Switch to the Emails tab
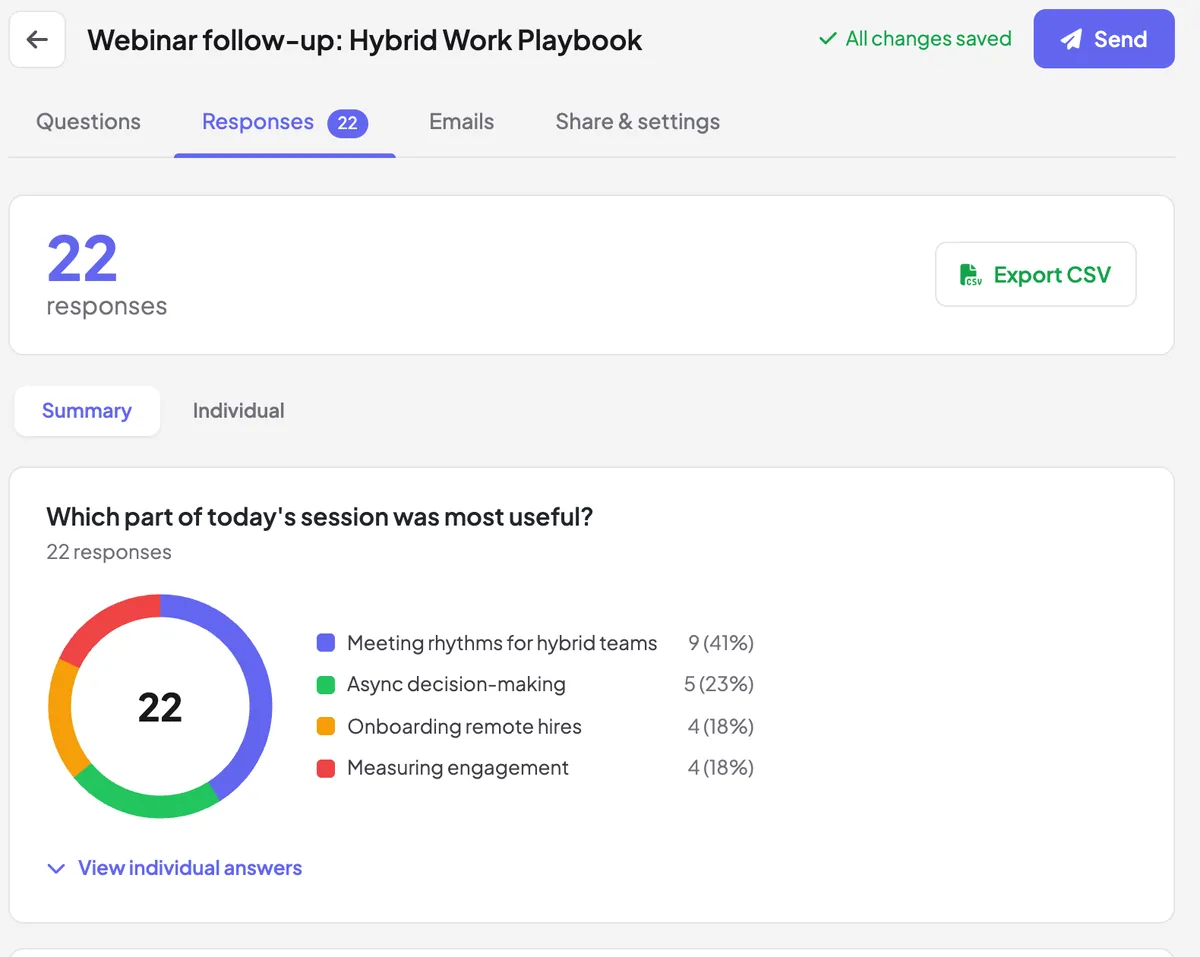The height and width of the screenshot is (957, 1200). click(461, 122)
